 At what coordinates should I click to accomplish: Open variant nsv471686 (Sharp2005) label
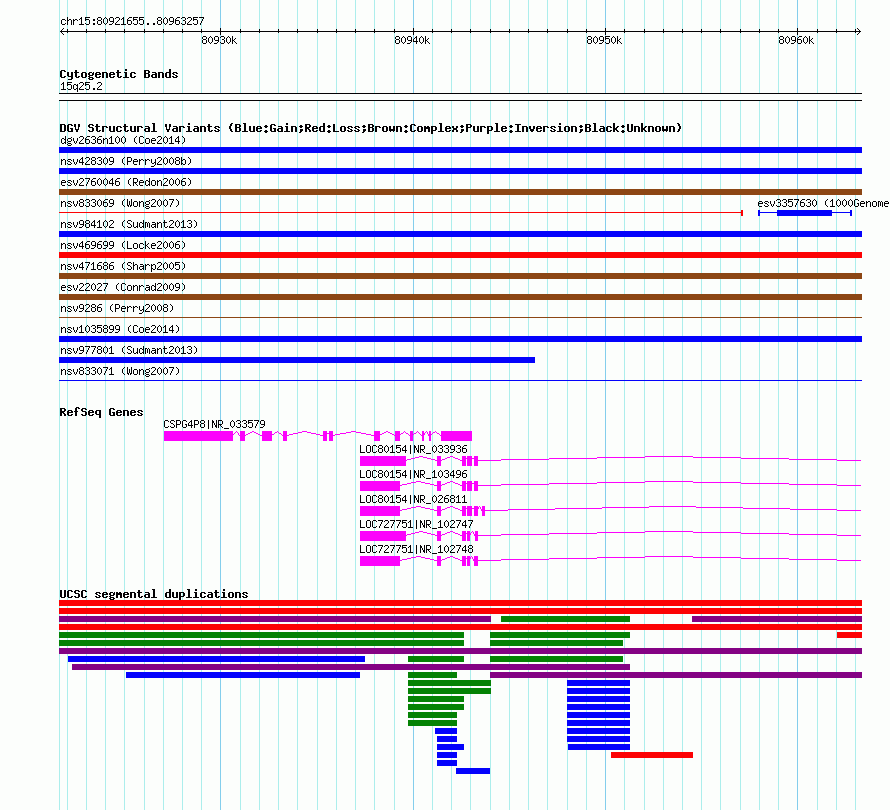123,266
